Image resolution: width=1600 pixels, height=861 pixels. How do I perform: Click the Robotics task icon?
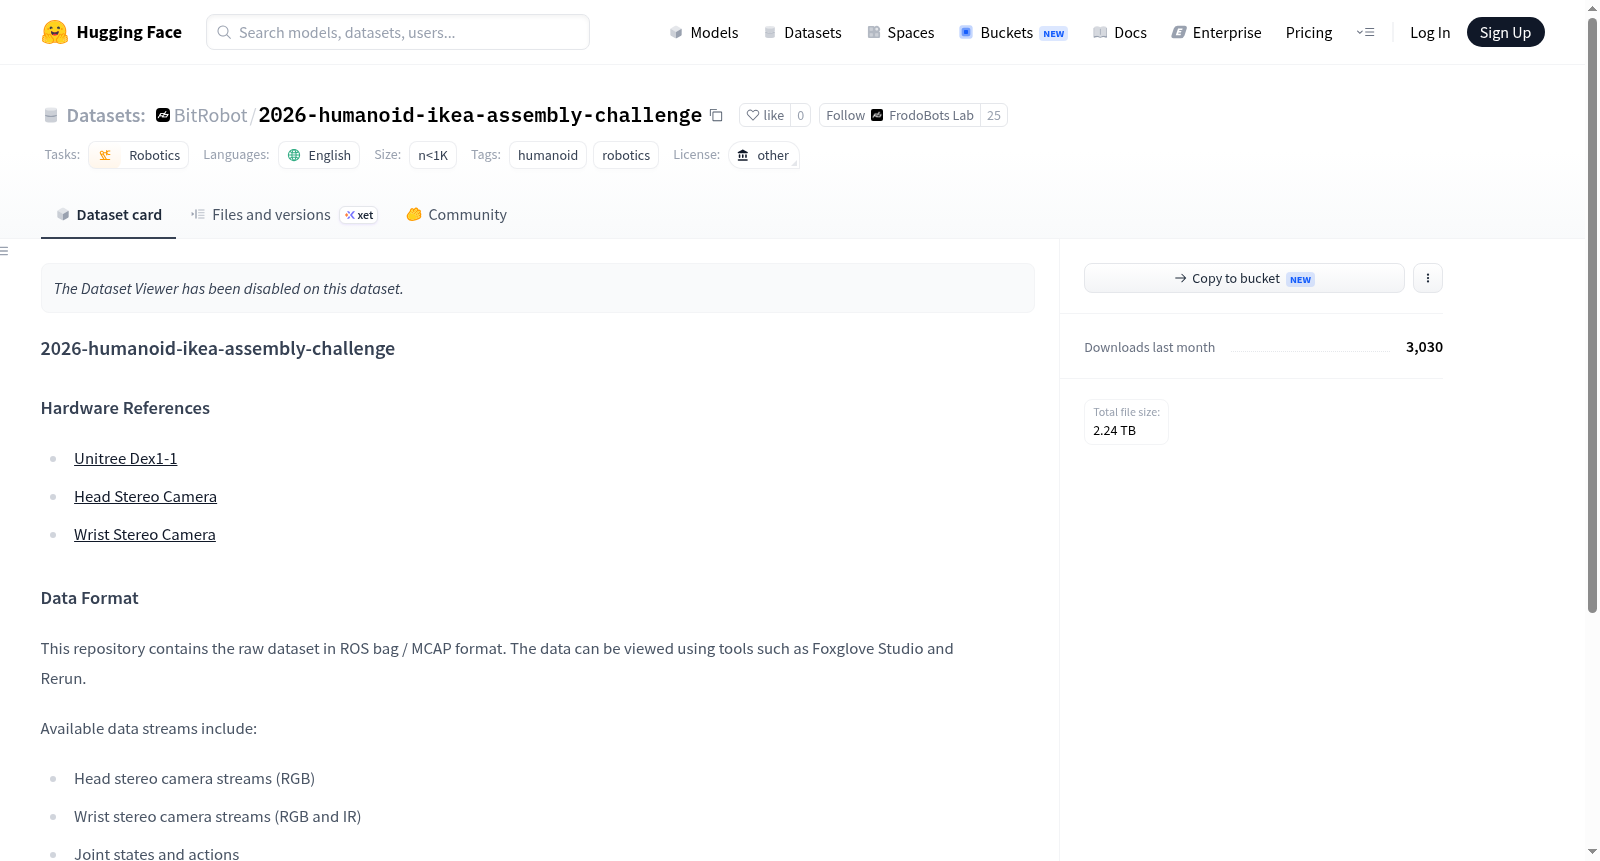[x=105, y=155]
